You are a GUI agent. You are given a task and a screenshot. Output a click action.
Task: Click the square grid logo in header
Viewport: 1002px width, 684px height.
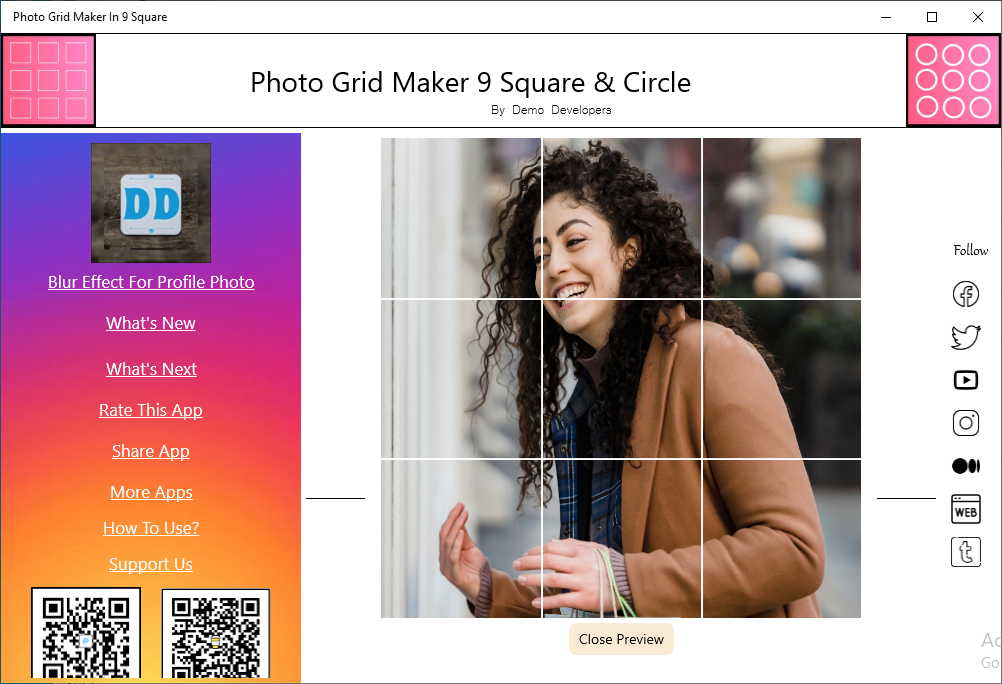[49, 81]
